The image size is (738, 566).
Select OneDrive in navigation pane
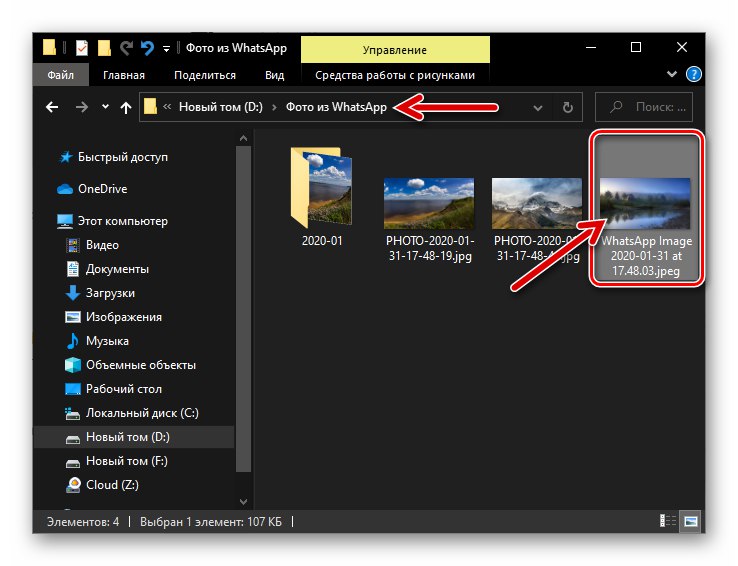click(102, 189)
